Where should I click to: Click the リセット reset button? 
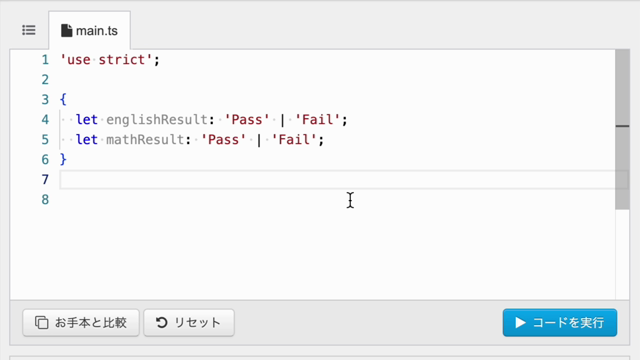[189, 322]
